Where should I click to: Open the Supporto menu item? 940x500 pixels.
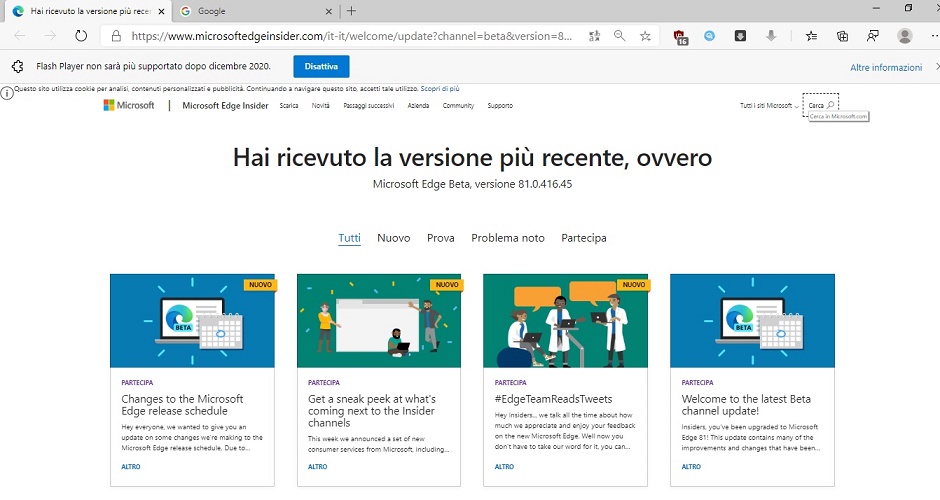pyautogui.click(x=500, y=106)
